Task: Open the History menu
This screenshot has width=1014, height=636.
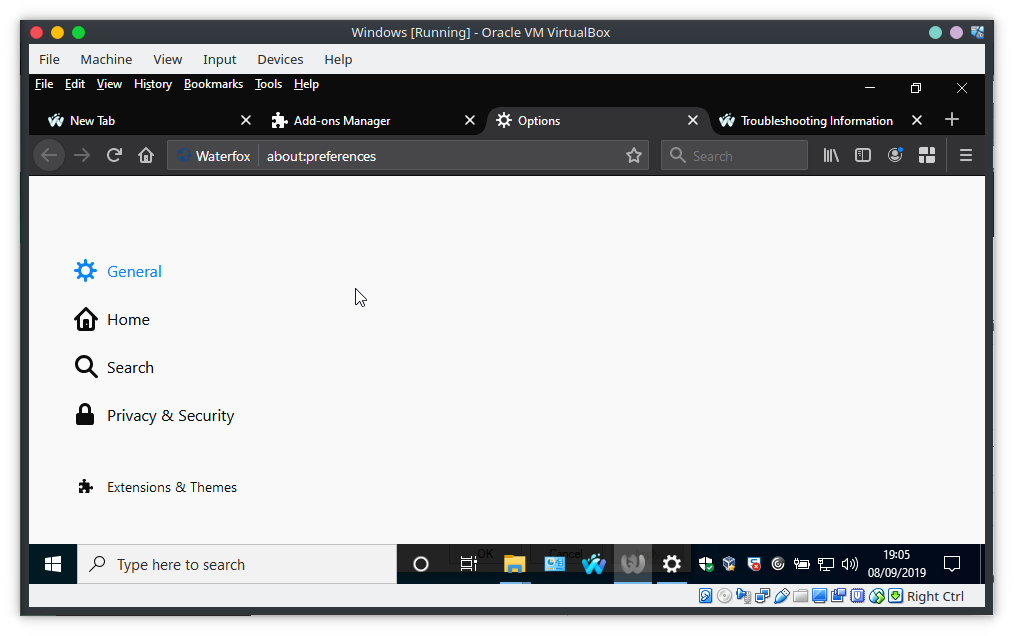Action: [x=153, y=84]
